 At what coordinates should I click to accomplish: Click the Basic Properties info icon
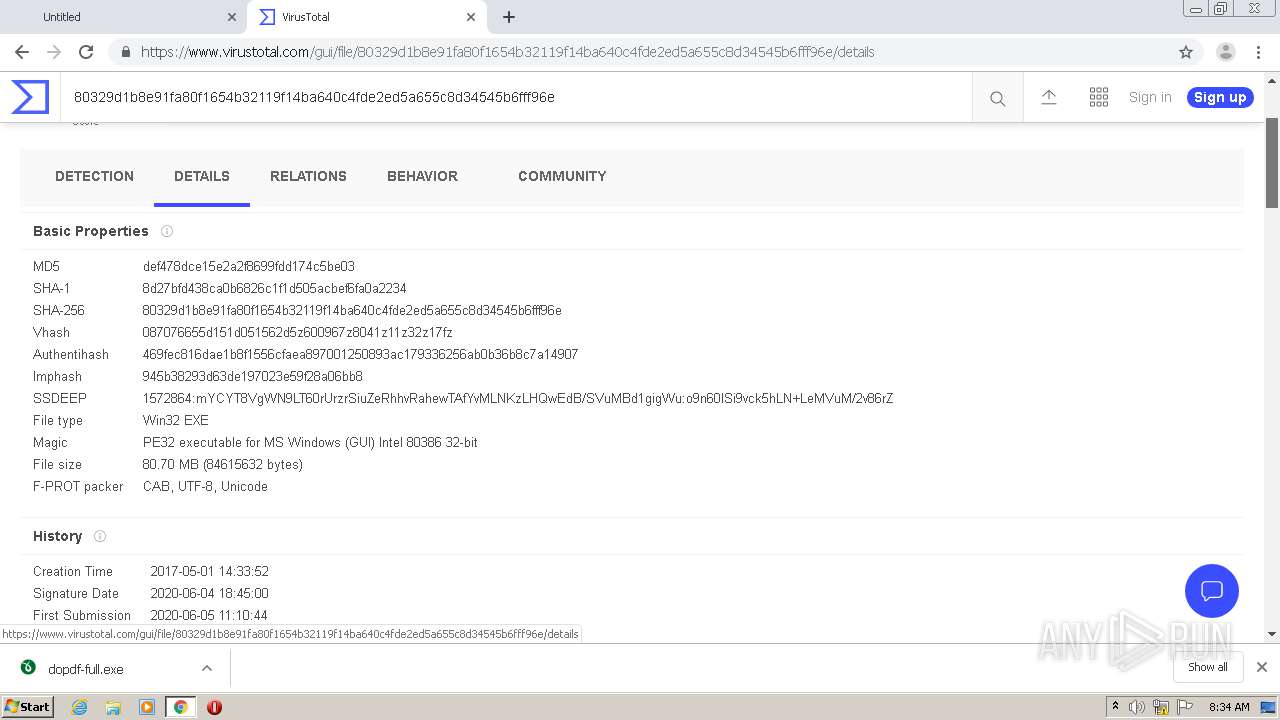click(167, 231)
